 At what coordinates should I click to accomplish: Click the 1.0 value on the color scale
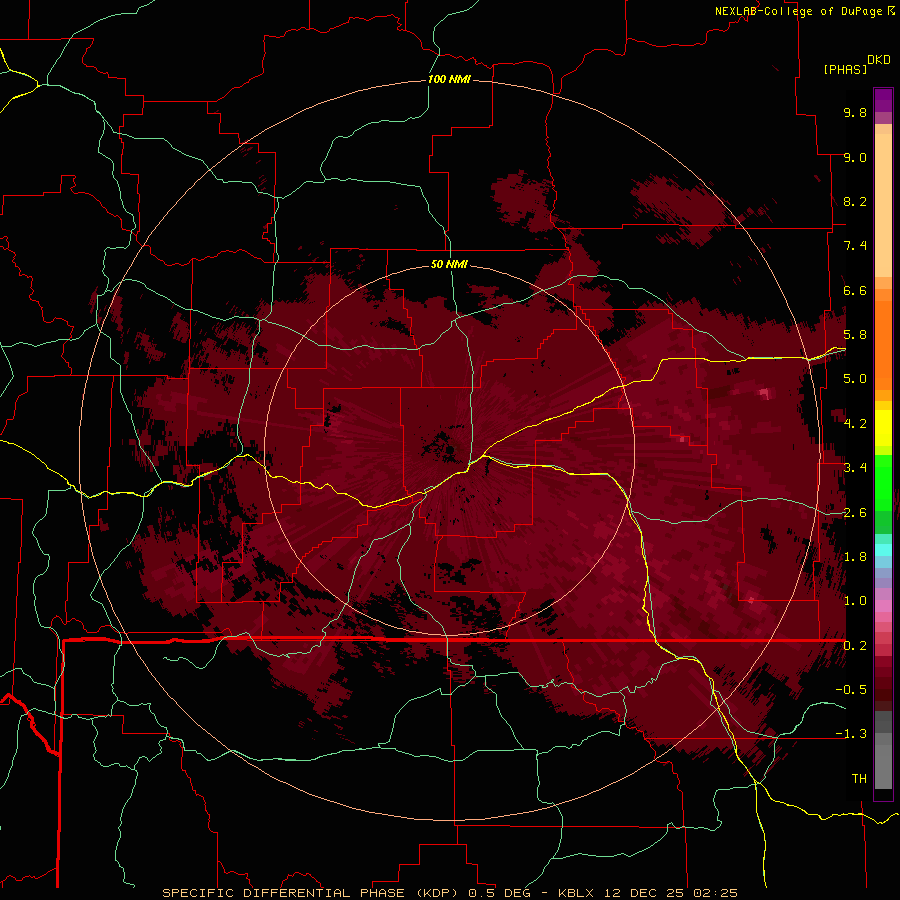pyautogui.click(x=855, y=601)
